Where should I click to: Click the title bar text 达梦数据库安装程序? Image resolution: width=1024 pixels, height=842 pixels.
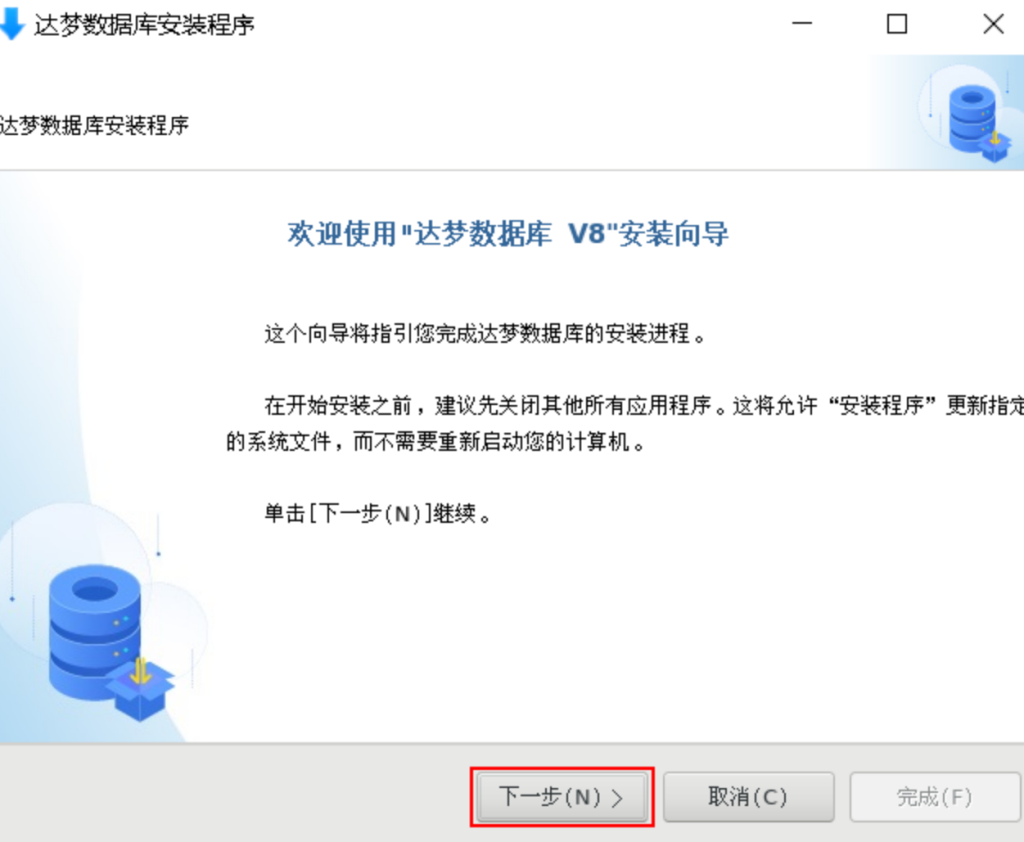coord(144,25)
